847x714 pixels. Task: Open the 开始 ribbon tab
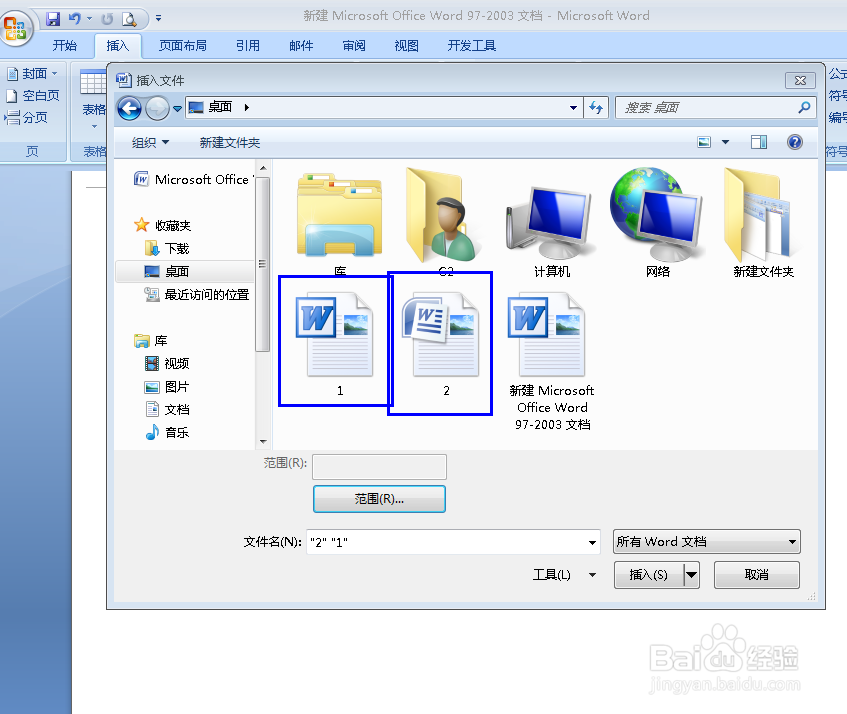point(65,46)
